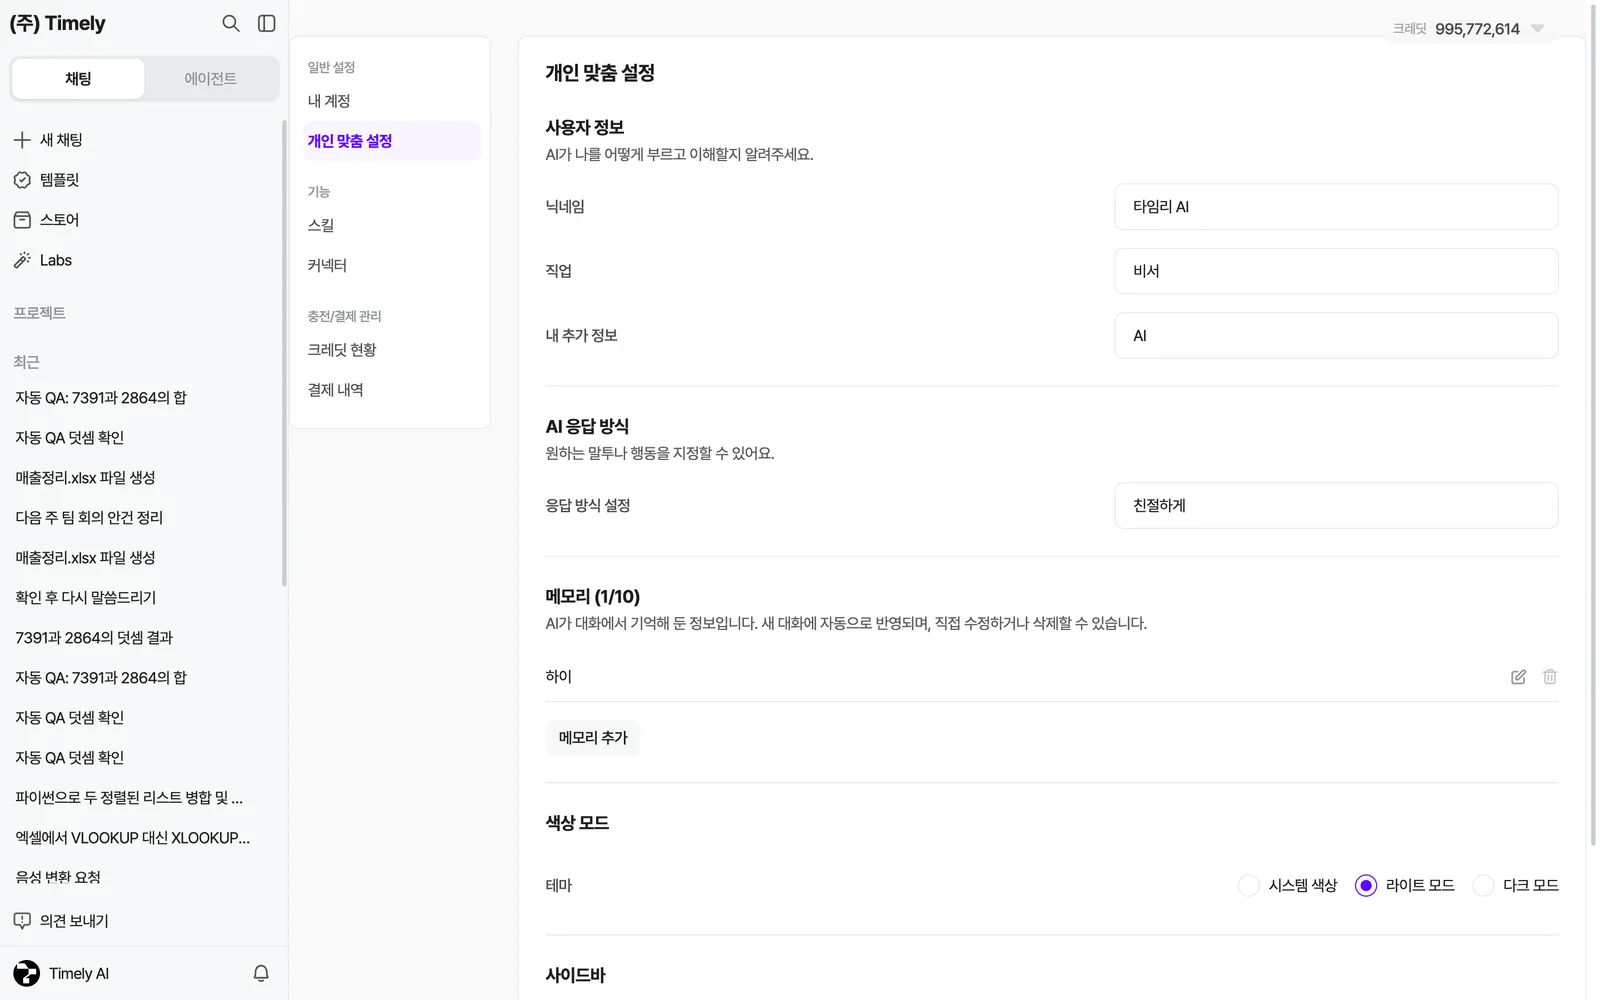The height and width of the screenshot is (1000, 1600).
Task: Collapse sidebar with the panel toggle icon
Action: pyautogui.click(x=267, y=23)
